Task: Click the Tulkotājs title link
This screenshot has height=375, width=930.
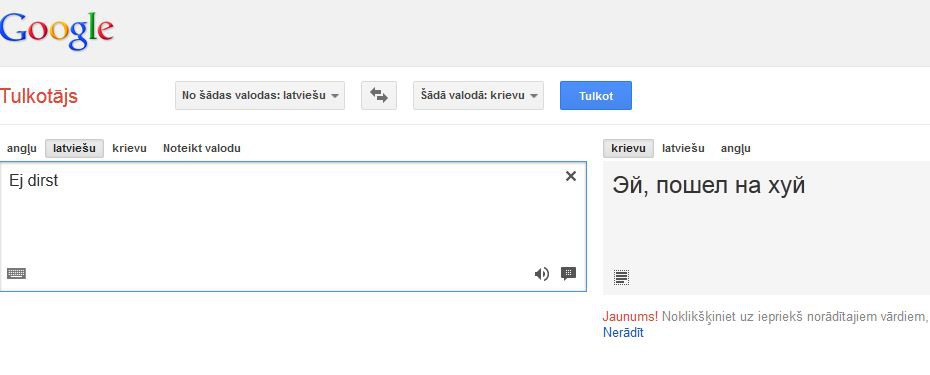Action: (x=39, y=96)
